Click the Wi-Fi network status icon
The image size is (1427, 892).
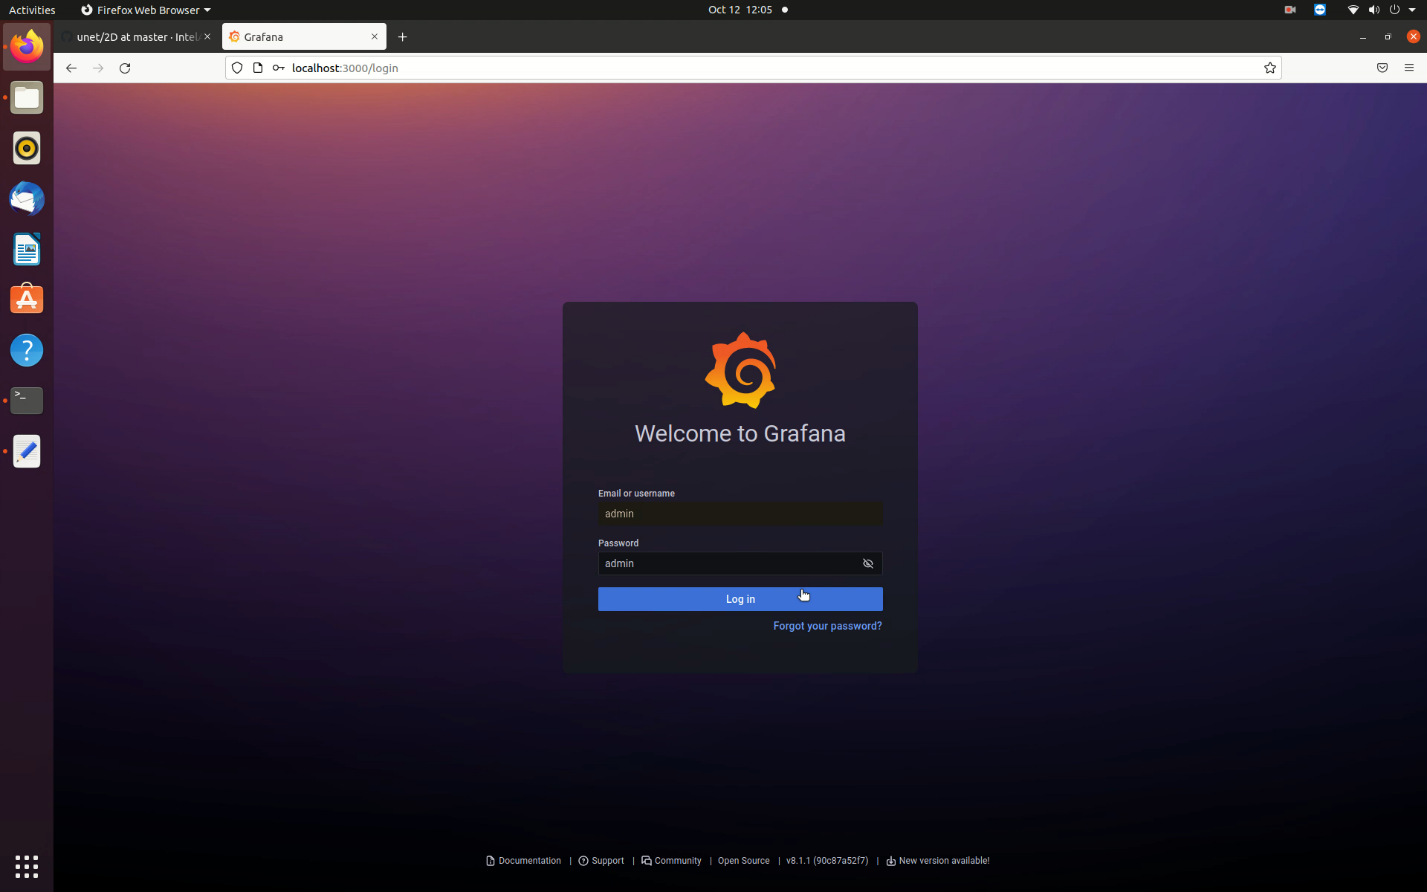click(1353, 10)
